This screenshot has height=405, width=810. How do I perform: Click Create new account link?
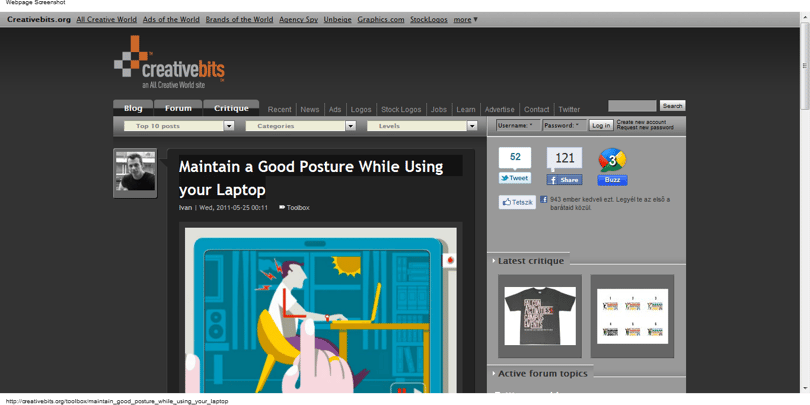click(641, 122)
